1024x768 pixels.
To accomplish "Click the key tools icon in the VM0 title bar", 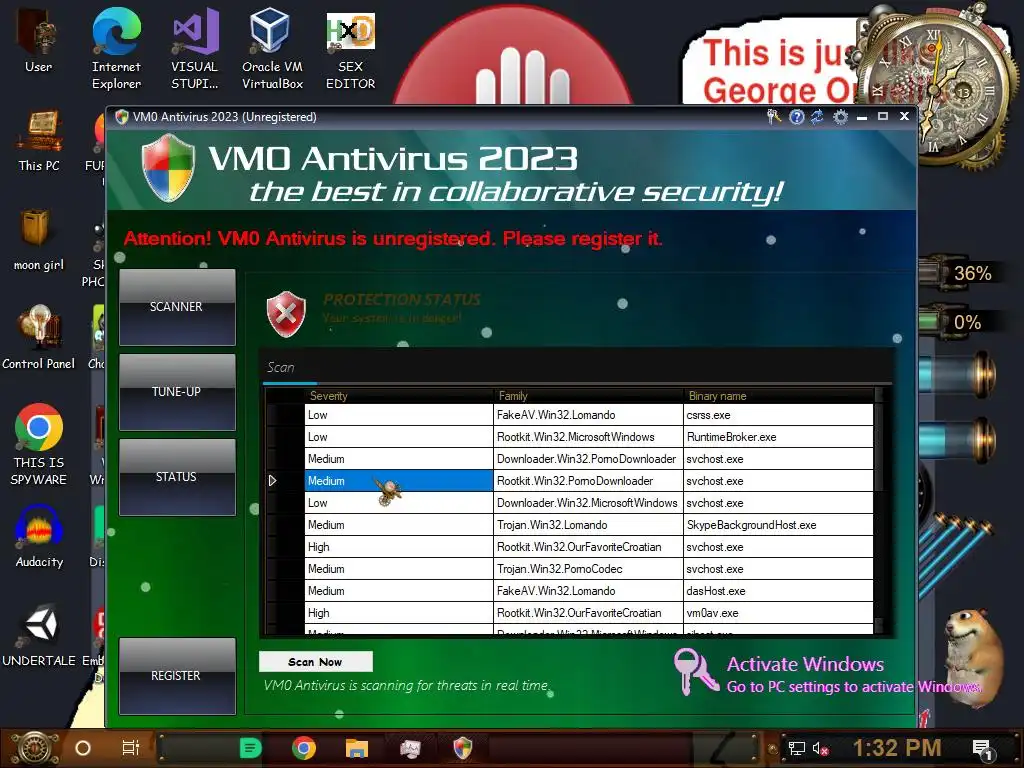I will tap(774, 117).
